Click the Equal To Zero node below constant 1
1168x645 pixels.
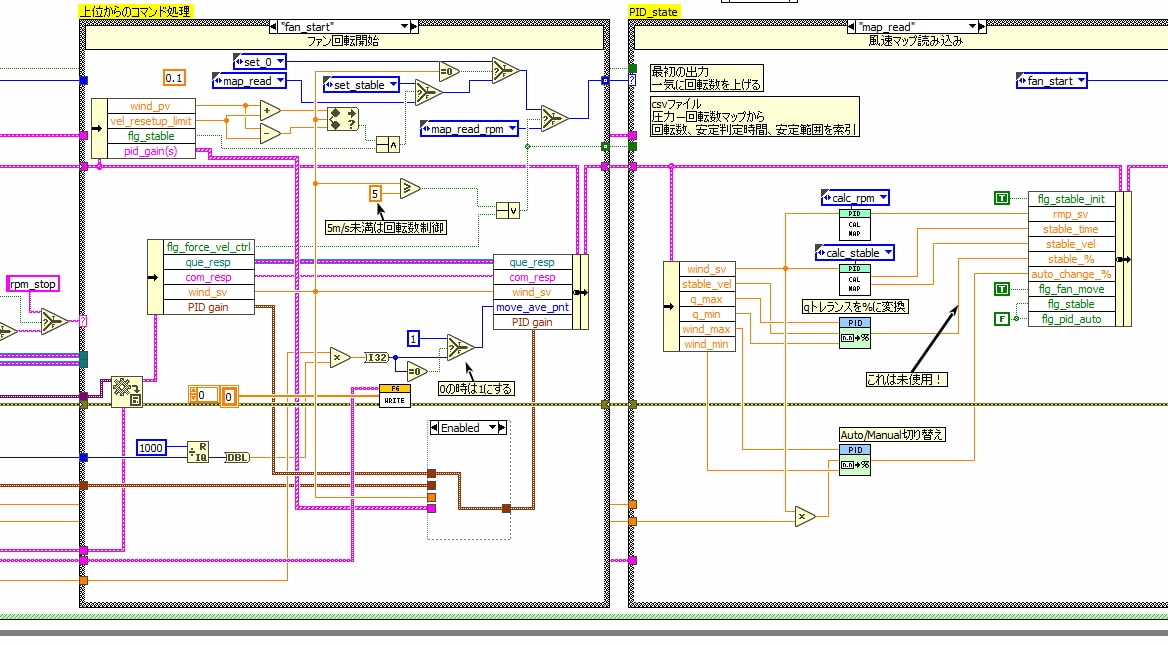click(x=416, y=371)
